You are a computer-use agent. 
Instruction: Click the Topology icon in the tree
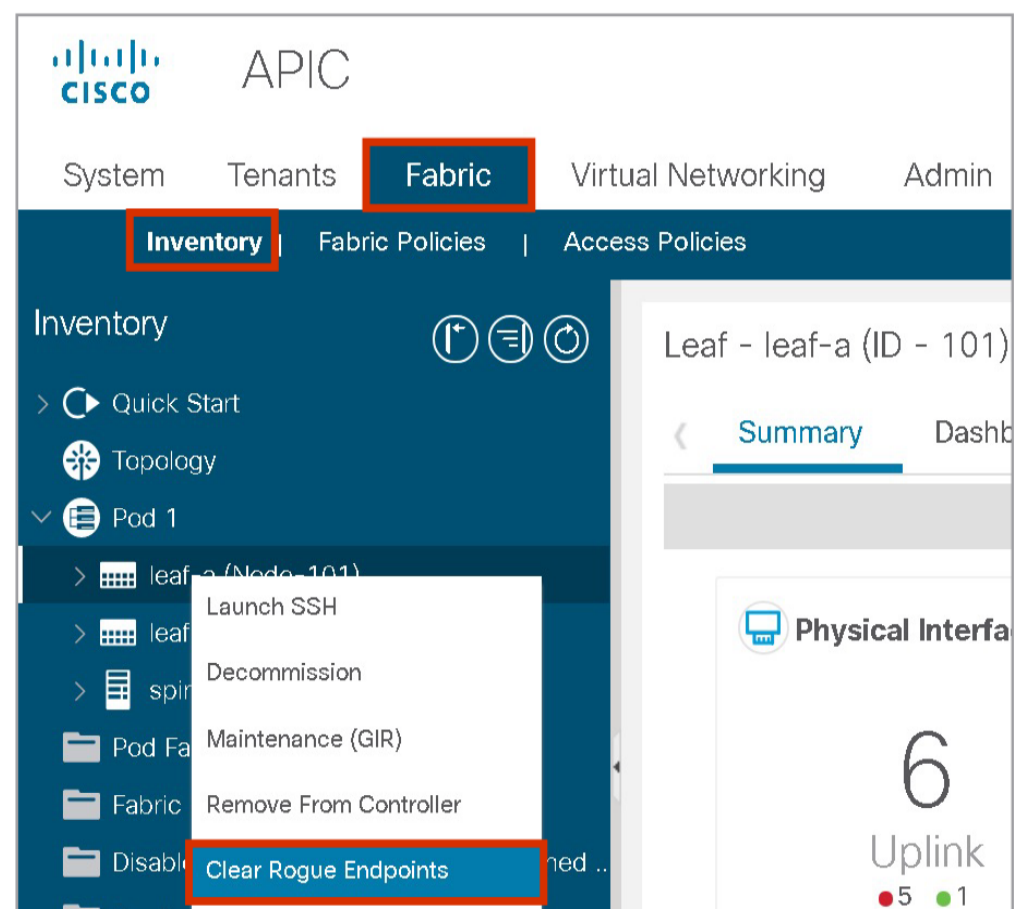[81, 461]
